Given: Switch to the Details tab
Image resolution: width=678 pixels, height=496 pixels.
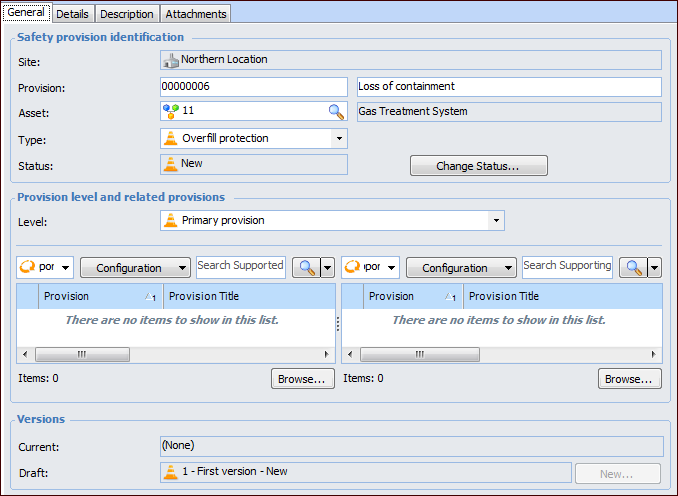Looking at the screenshot, I should point(72,14).
